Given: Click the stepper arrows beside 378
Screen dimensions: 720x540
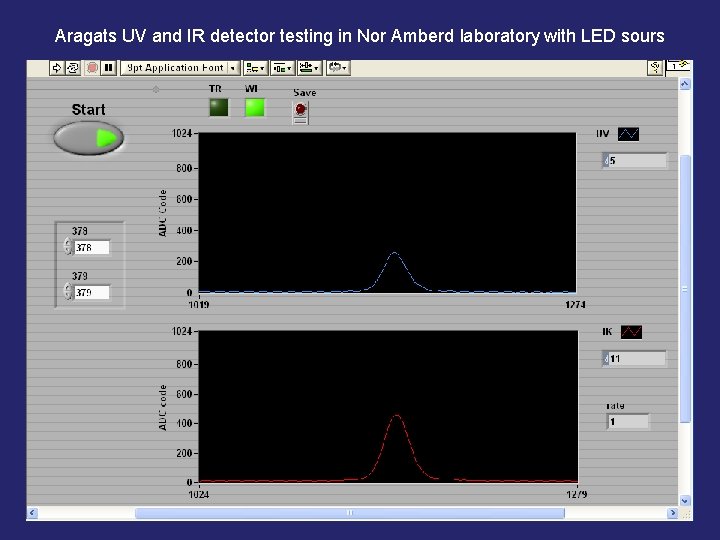Looking at the screenshot, I should [68, 247].
